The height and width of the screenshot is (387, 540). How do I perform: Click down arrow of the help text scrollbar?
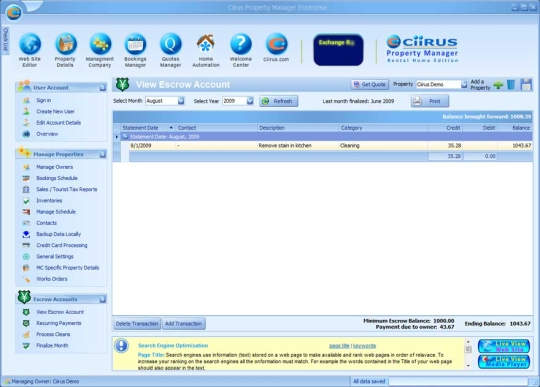coord(468,365)
